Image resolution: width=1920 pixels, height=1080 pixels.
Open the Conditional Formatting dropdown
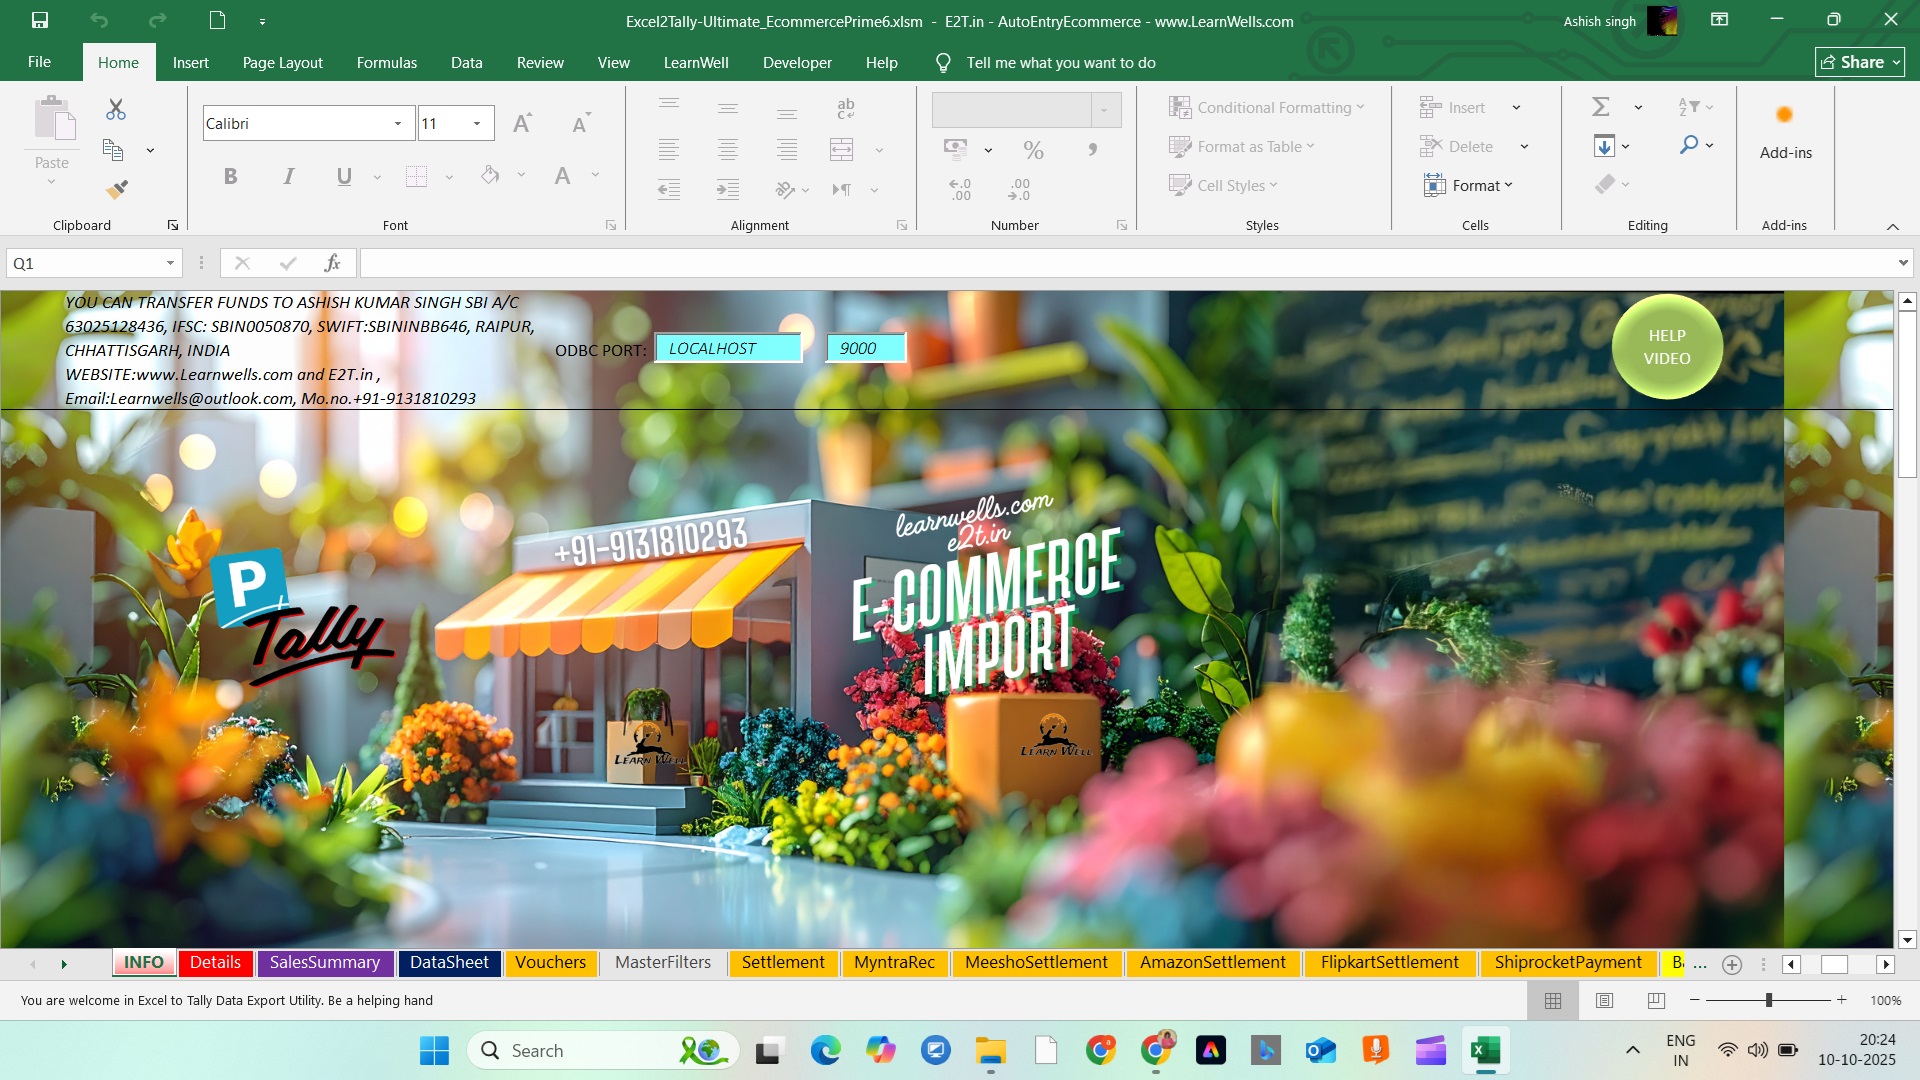pyautogui.click(x=1266, y=107)
